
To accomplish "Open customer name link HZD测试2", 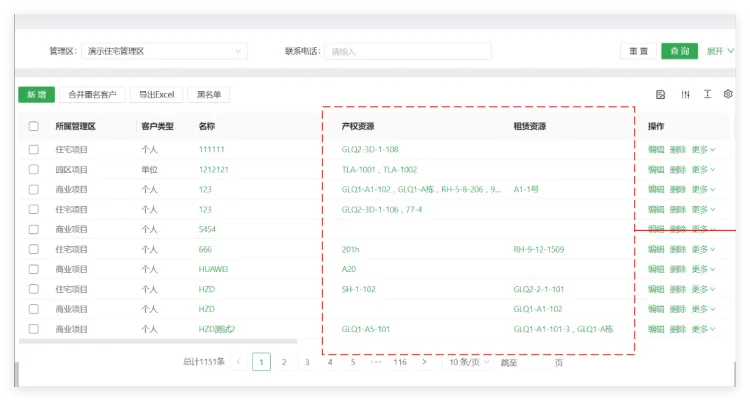I will (x=217, y=329).
